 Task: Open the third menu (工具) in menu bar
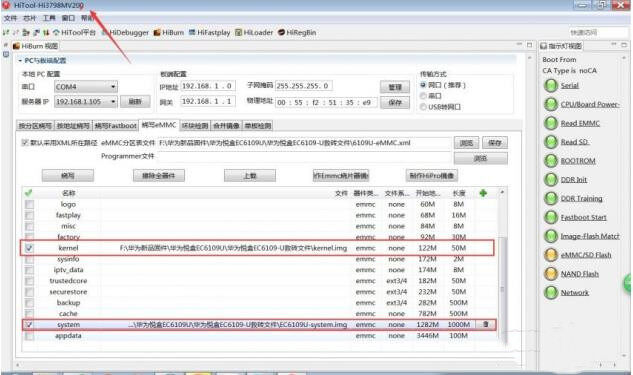tap(49, 18)
